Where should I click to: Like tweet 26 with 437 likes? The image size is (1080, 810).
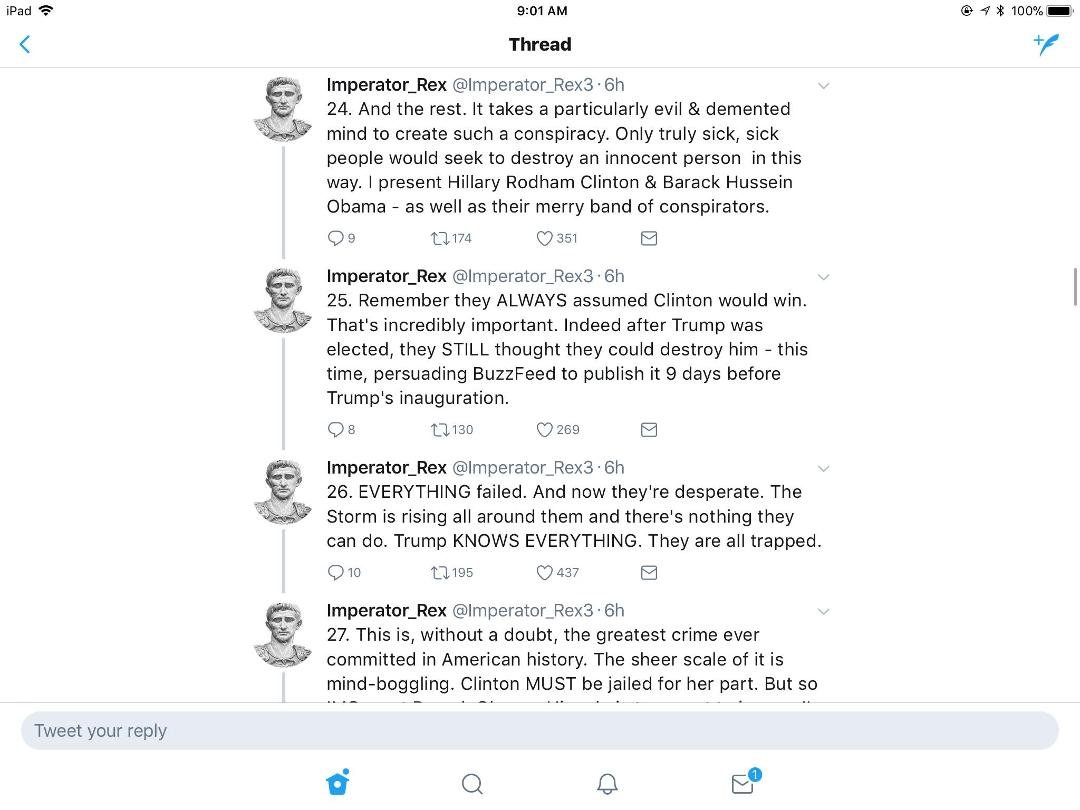click(544, 573)
